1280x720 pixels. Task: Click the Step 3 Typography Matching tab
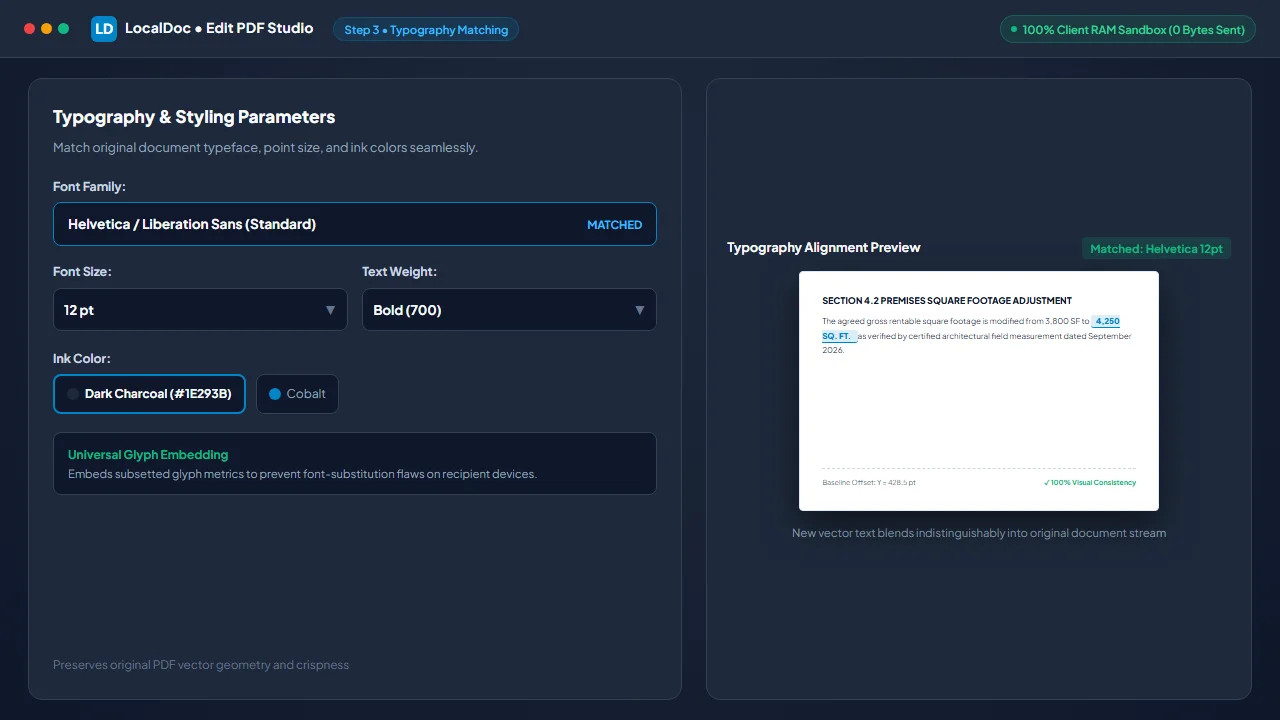(x=426, y=30)
